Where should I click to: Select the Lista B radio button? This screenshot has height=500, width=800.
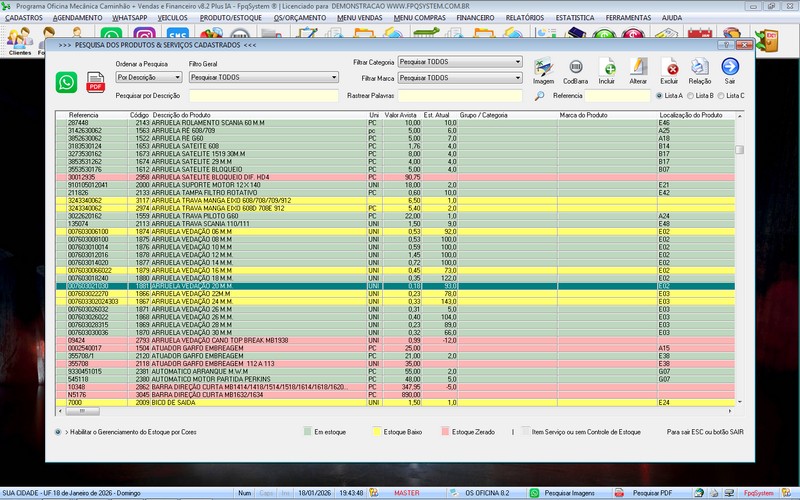click(x=692, y=96)
